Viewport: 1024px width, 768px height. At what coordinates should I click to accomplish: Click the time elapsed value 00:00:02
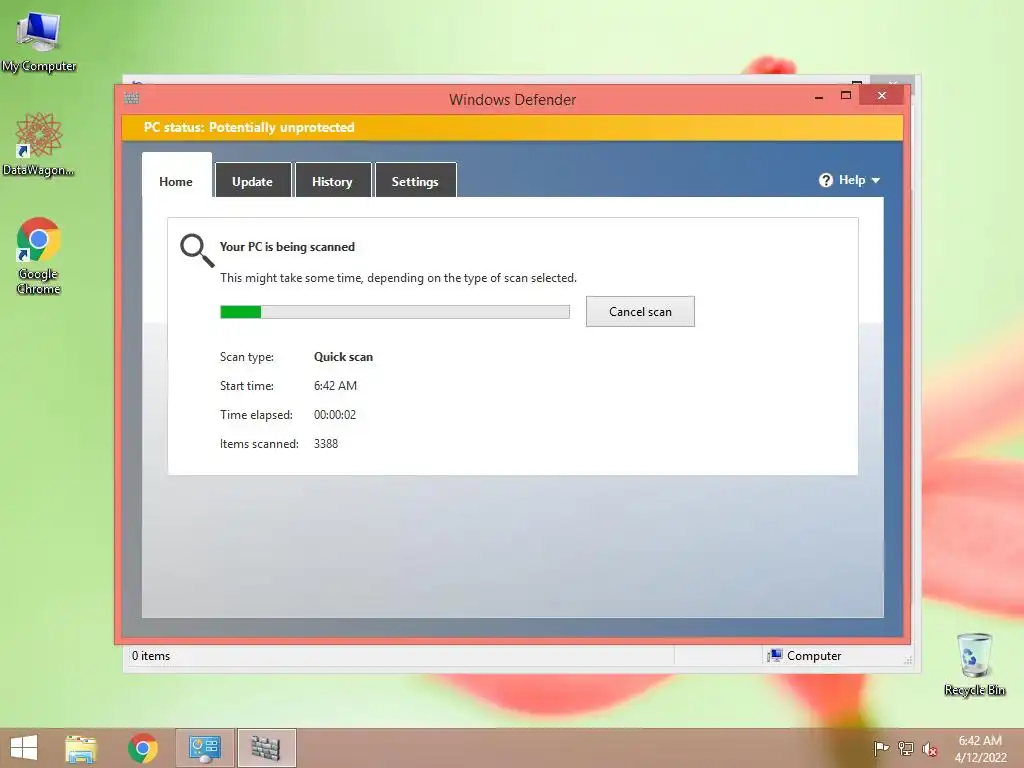pos(335,415)
